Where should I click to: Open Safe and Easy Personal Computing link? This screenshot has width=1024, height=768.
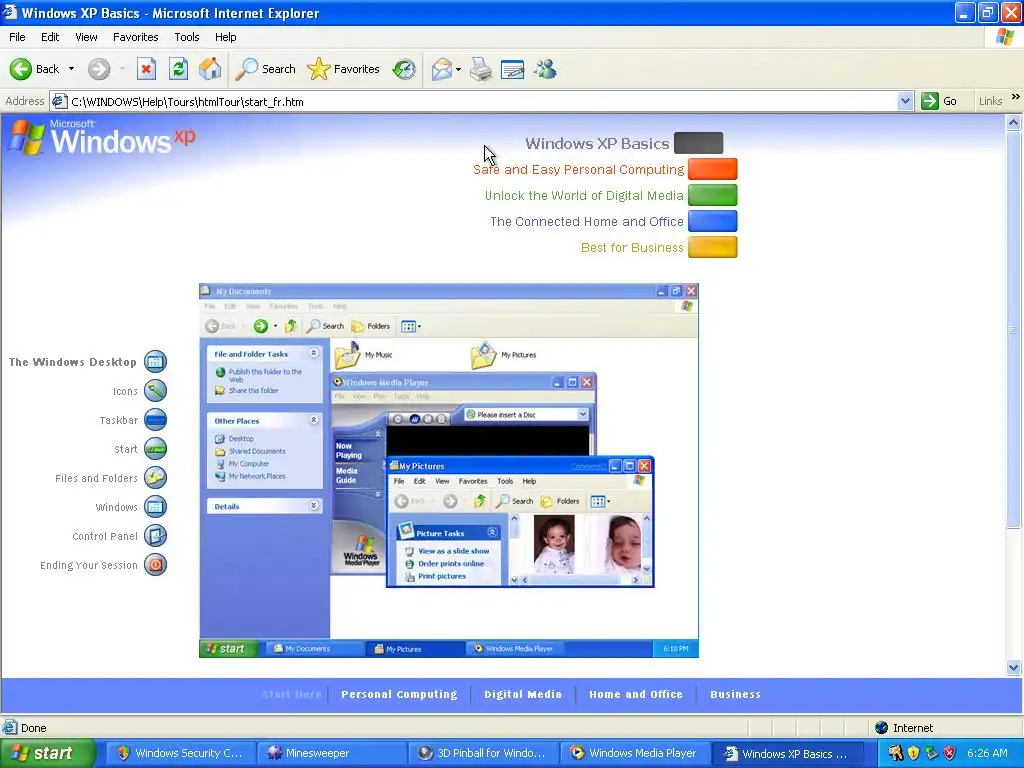tap(579, 170)
